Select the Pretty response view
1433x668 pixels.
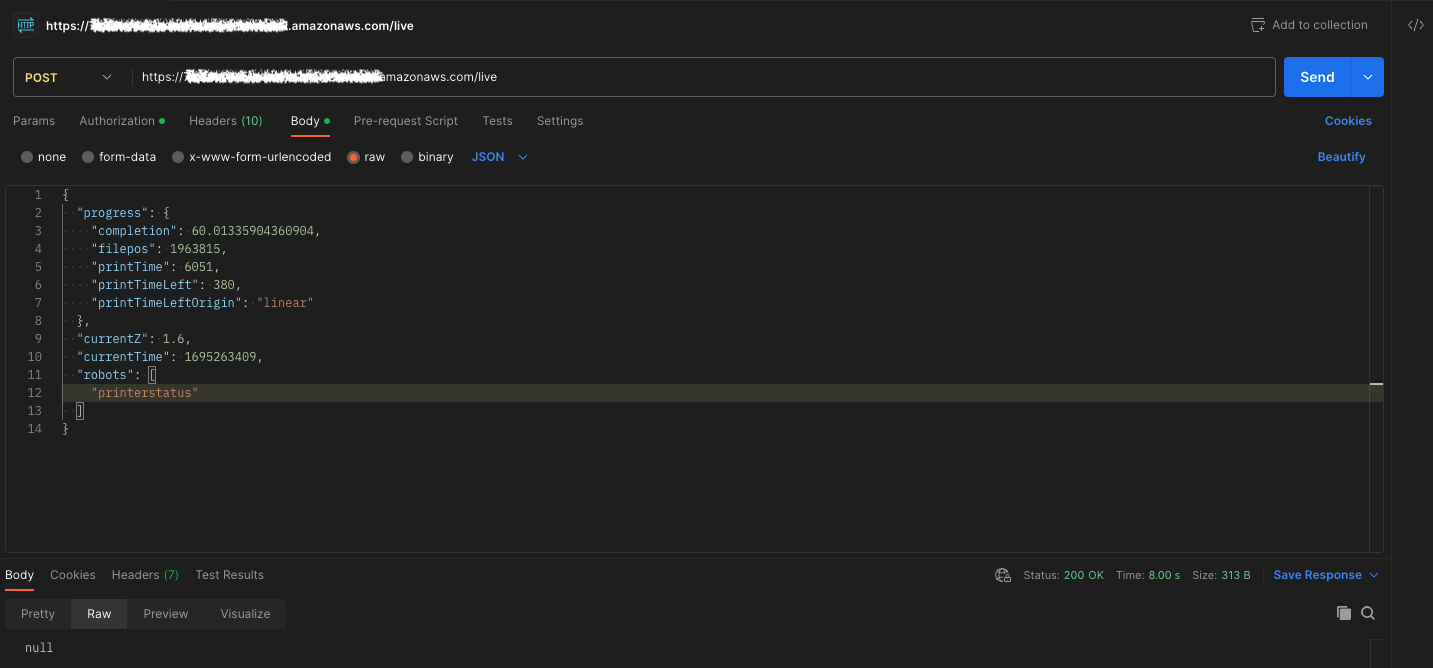(37, 613)
